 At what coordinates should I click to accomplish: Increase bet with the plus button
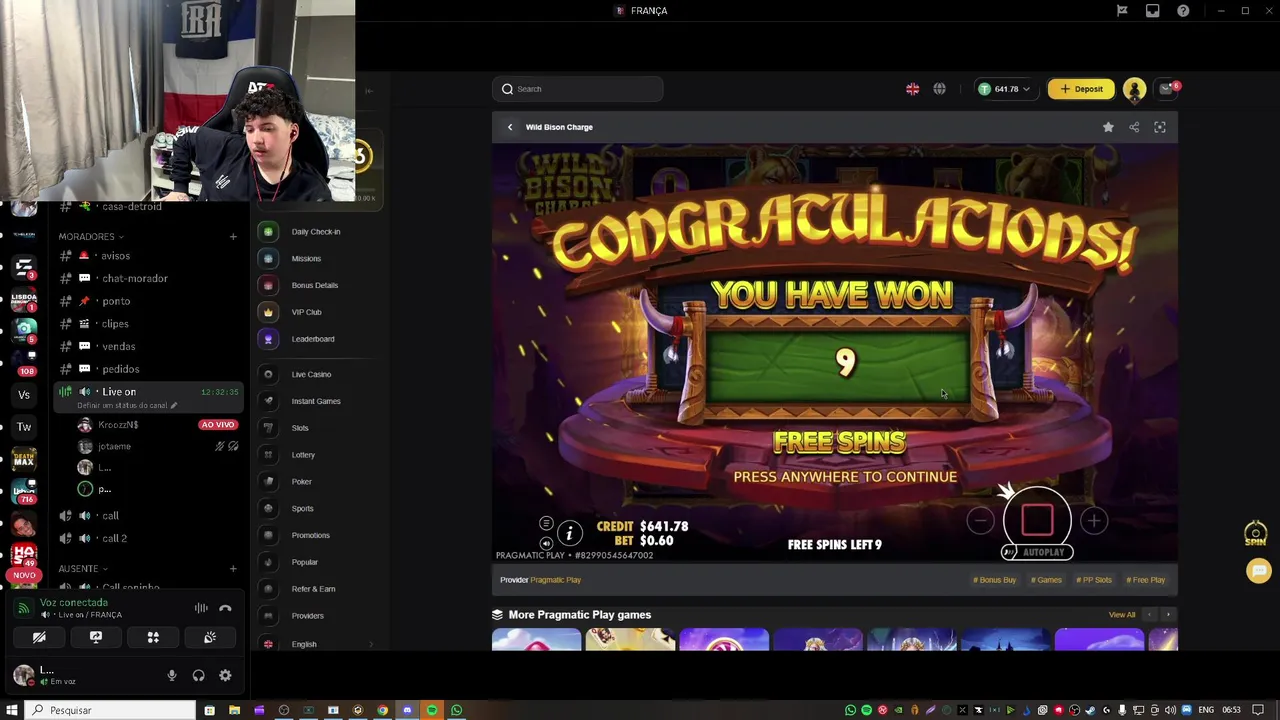point(1094,520)
